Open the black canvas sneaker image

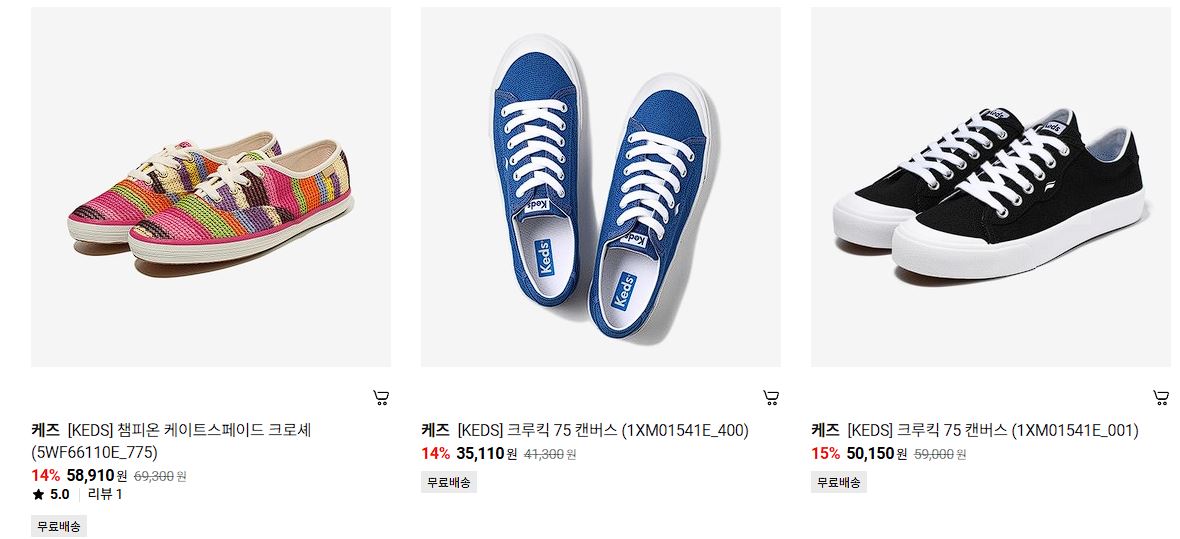coord(990,187)
